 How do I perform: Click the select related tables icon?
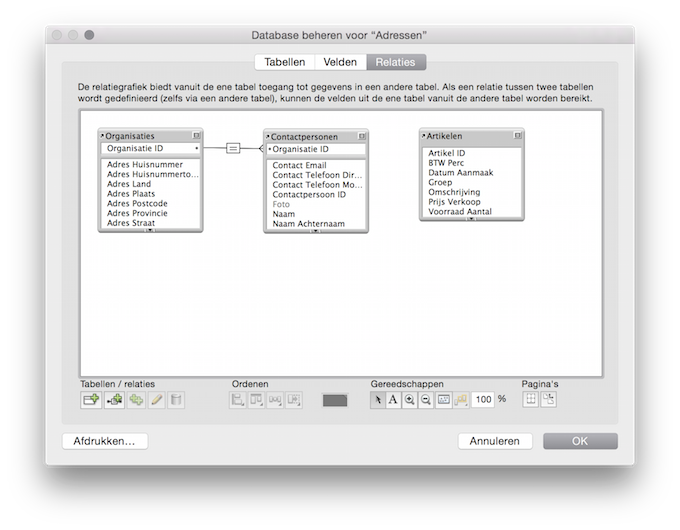click(461, 399)
